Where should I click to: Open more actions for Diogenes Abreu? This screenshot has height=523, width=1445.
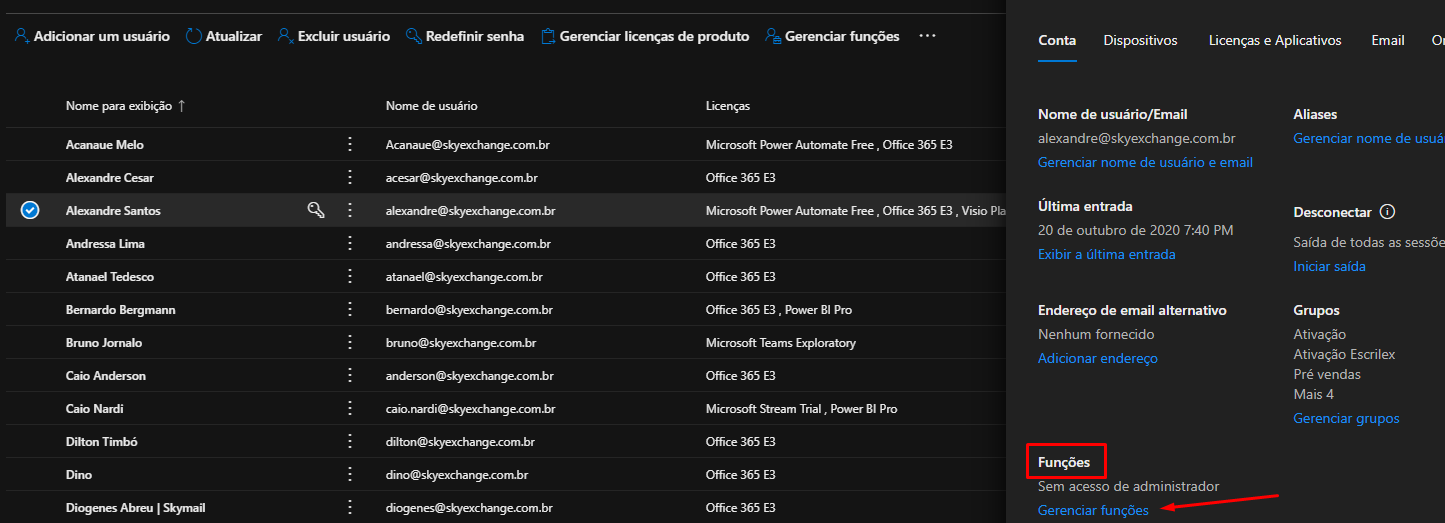(350, 507)
